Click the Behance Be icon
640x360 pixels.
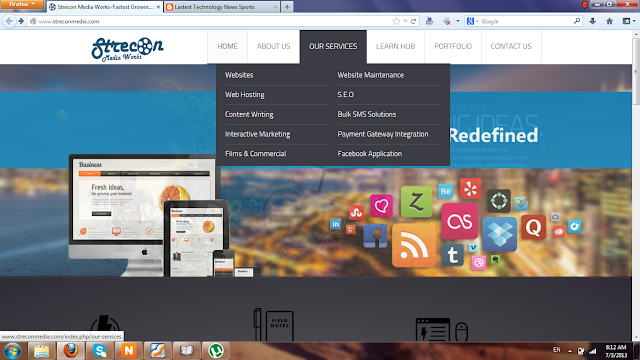pos(446,191)
